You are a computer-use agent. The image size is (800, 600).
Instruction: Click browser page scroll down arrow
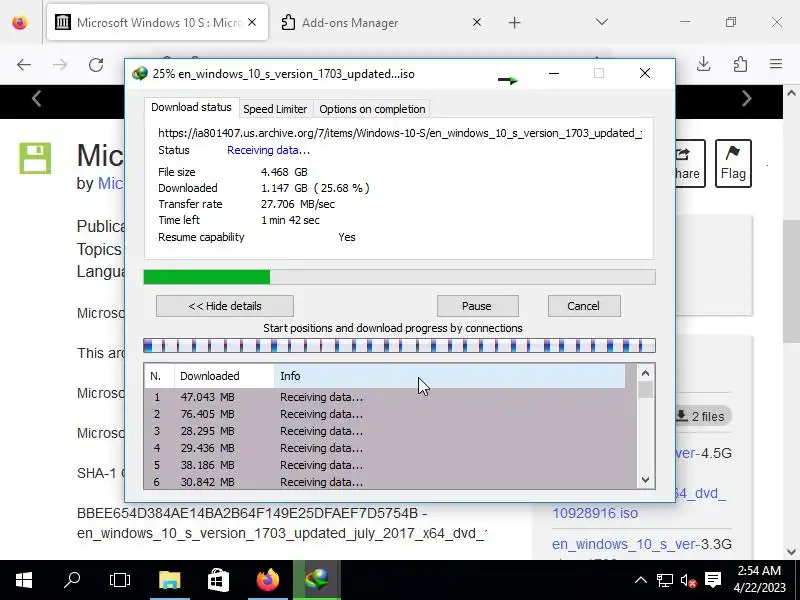(791, 552)
